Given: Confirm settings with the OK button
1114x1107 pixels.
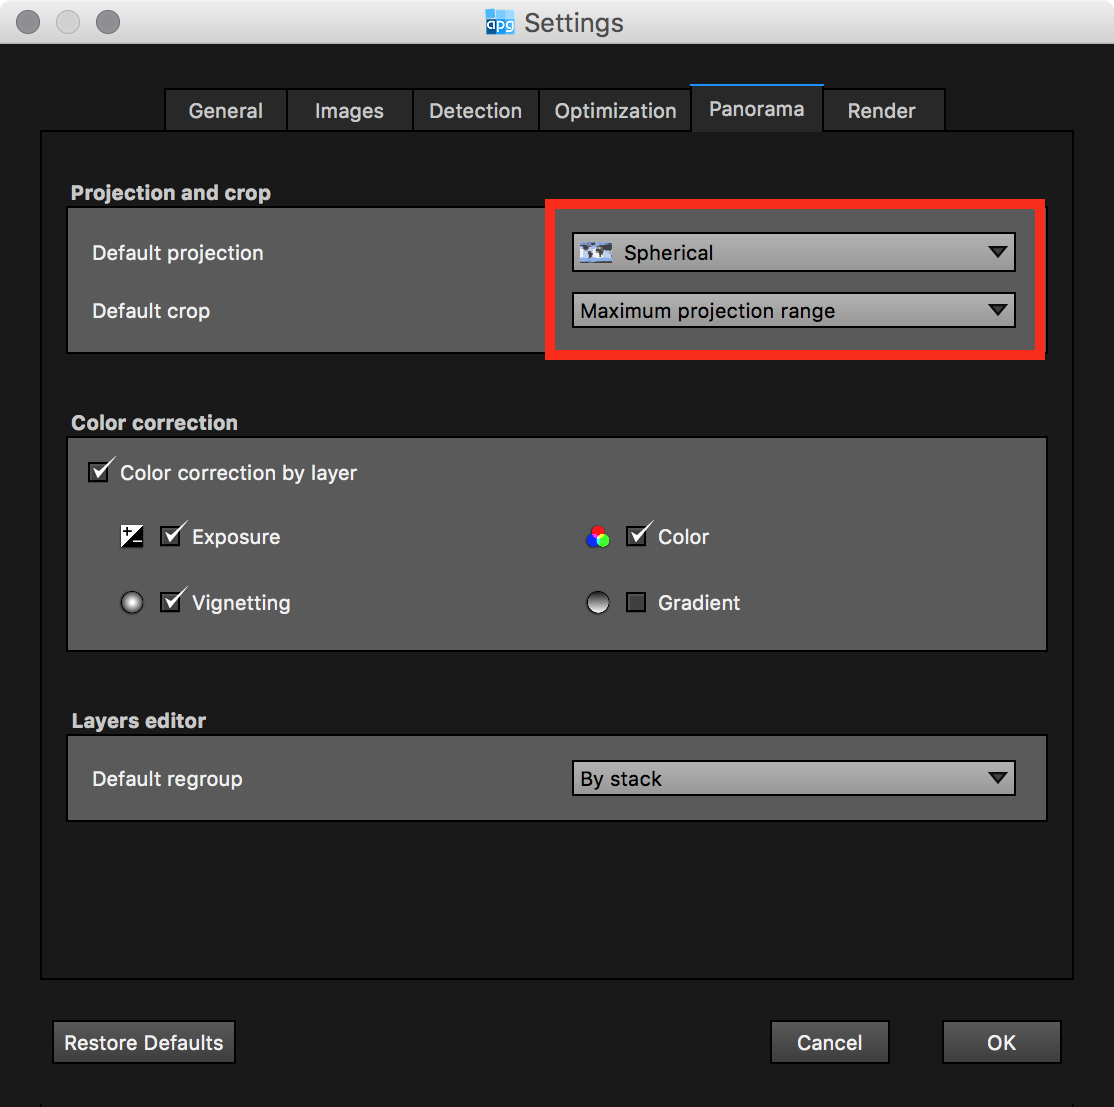Looking at the screenshot, I should point(1002,1042).
